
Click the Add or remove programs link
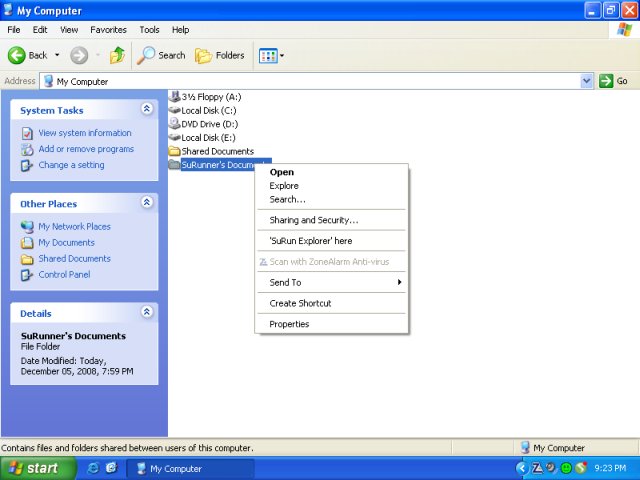(86, 149)
